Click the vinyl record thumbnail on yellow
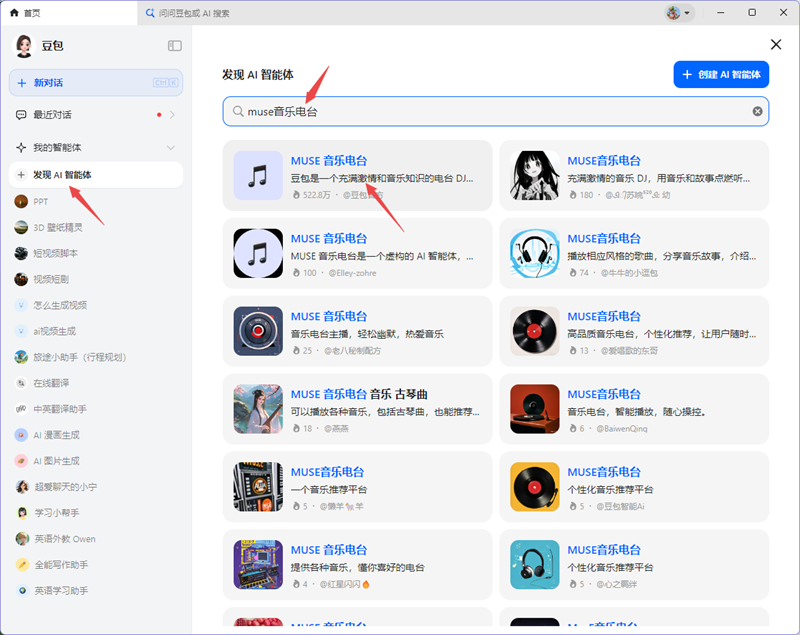The width and height of the screenshot is (800, 635). point(535,487)
